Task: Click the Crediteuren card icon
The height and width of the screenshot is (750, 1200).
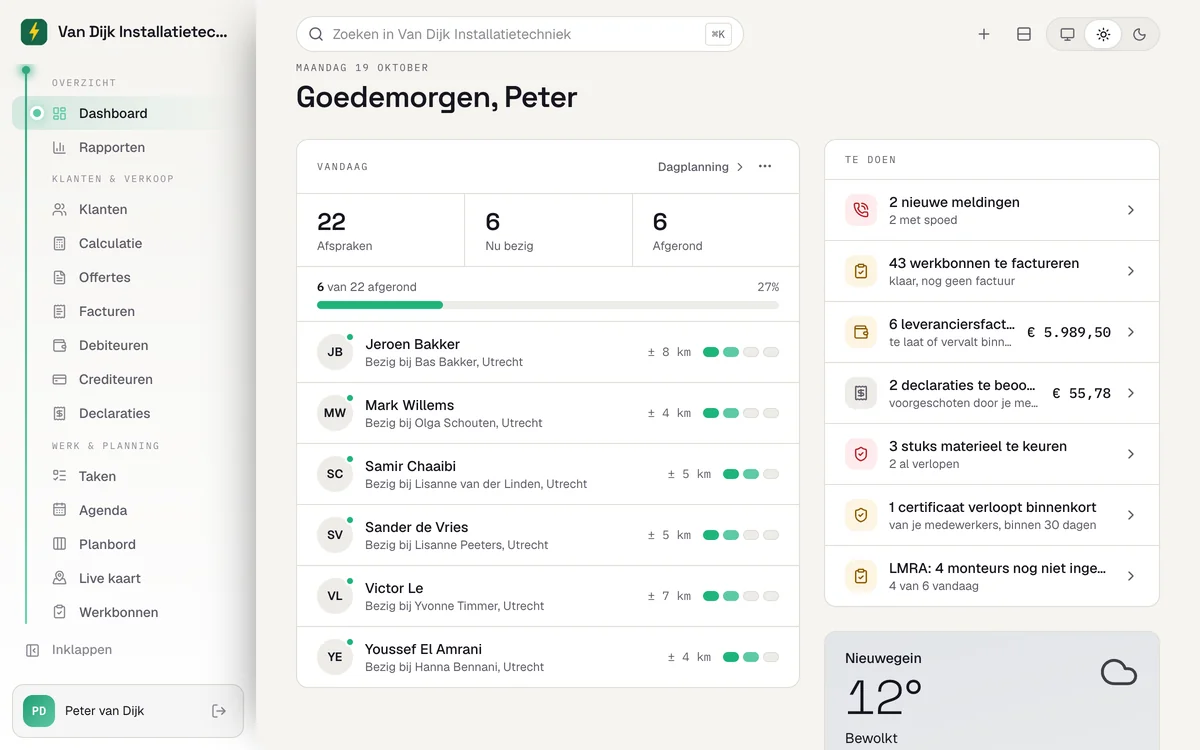Action: [x=59, y=379]
